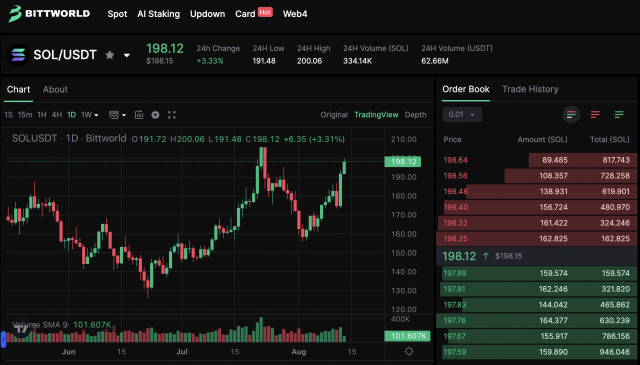Click the Price column header
640x365 pixels.
click(452, 140)
